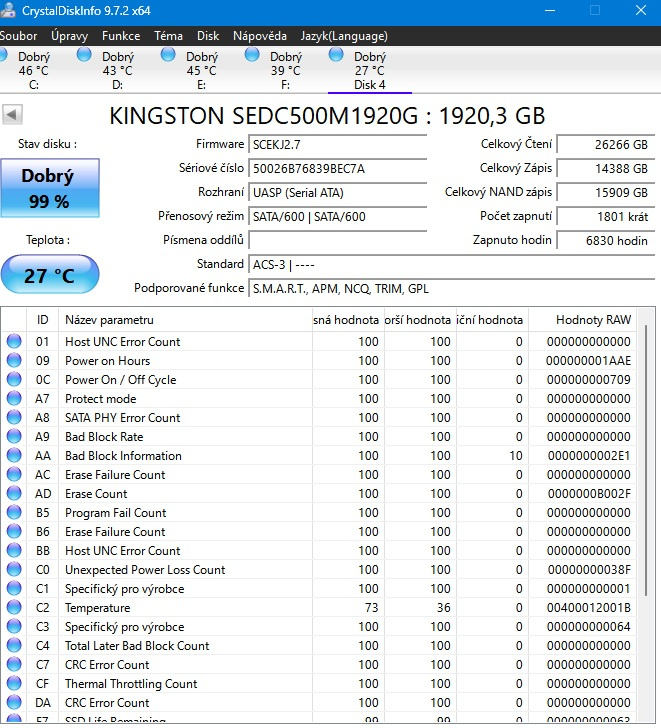Click status orb of Total Later Bad Block Count row

click(x=14, y=645)
